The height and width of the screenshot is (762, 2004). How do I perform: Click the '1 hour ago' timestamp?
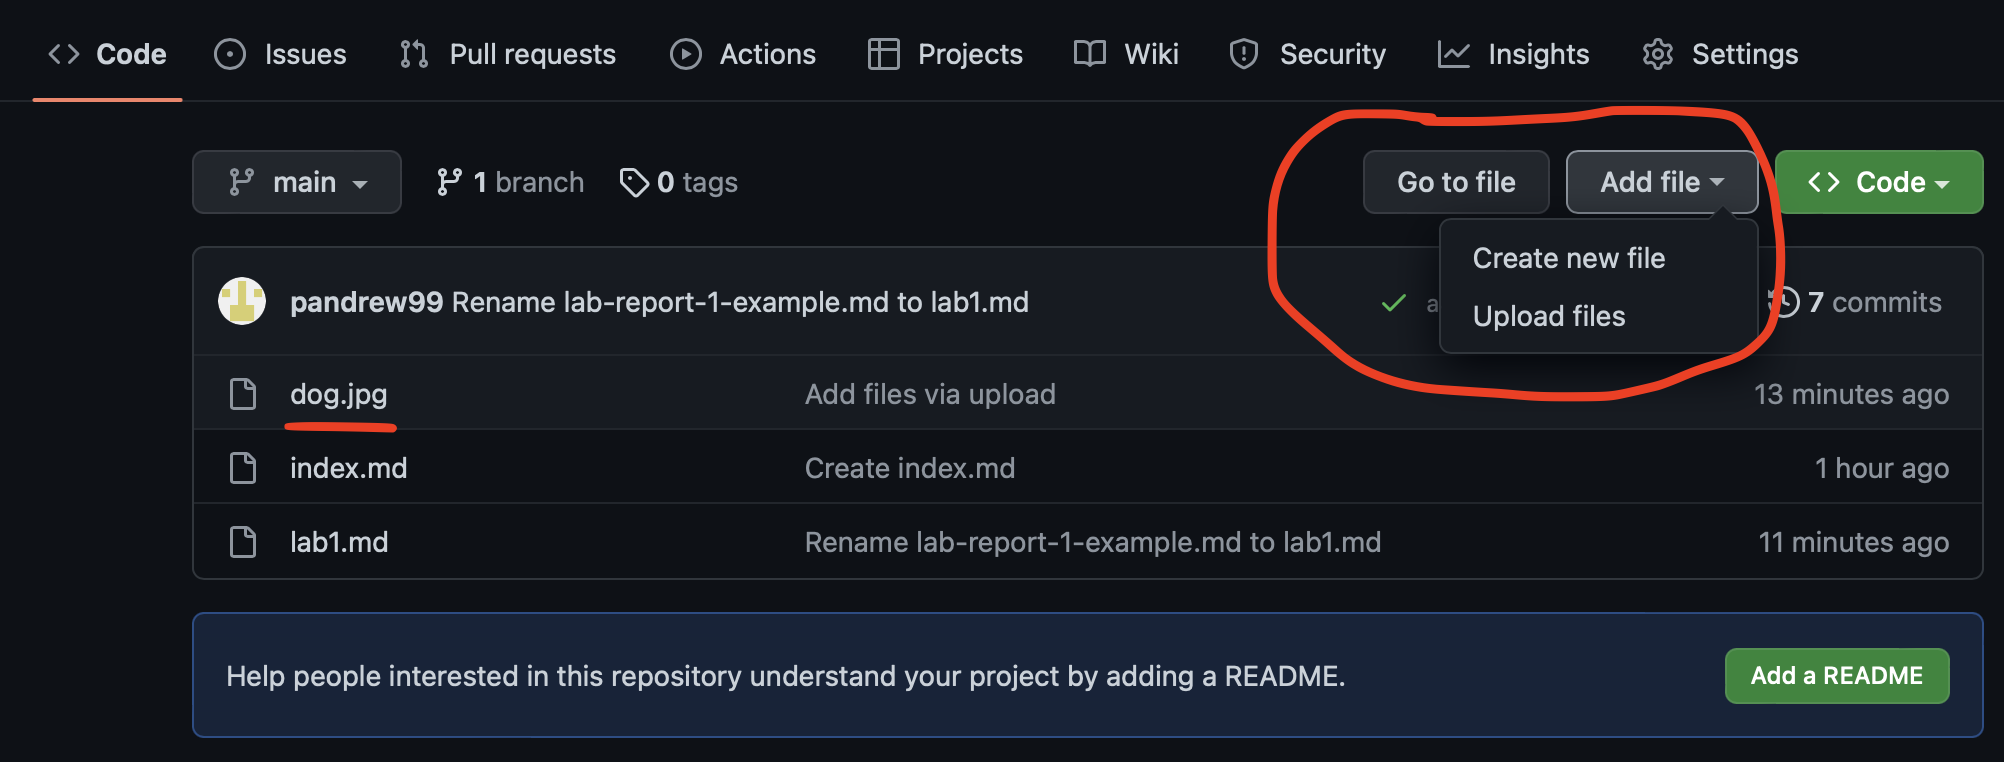[1882, 468]
